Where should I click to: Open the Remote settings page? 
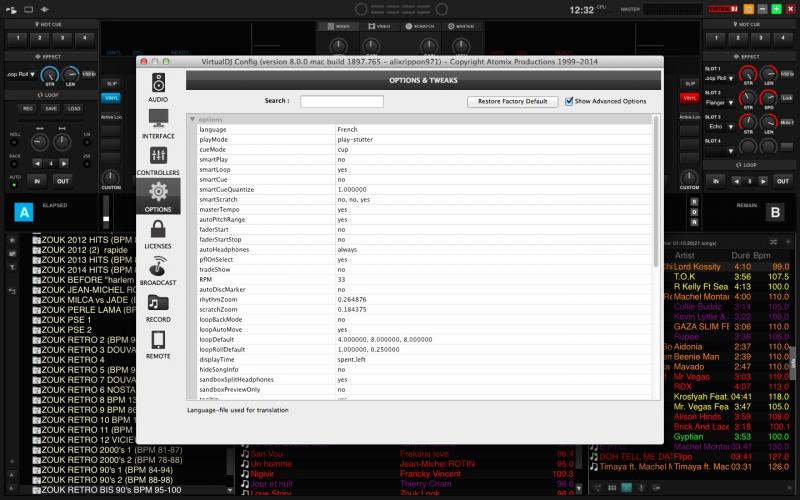point(158,344)
